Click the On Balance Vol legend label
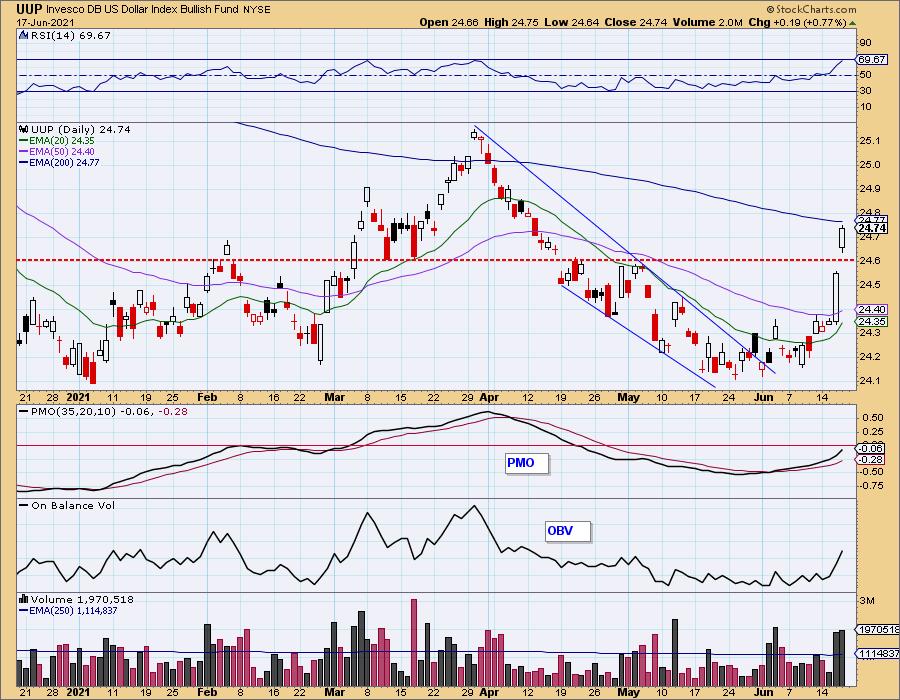Viewport: 900px width, 700px height. tap(67, 505)
